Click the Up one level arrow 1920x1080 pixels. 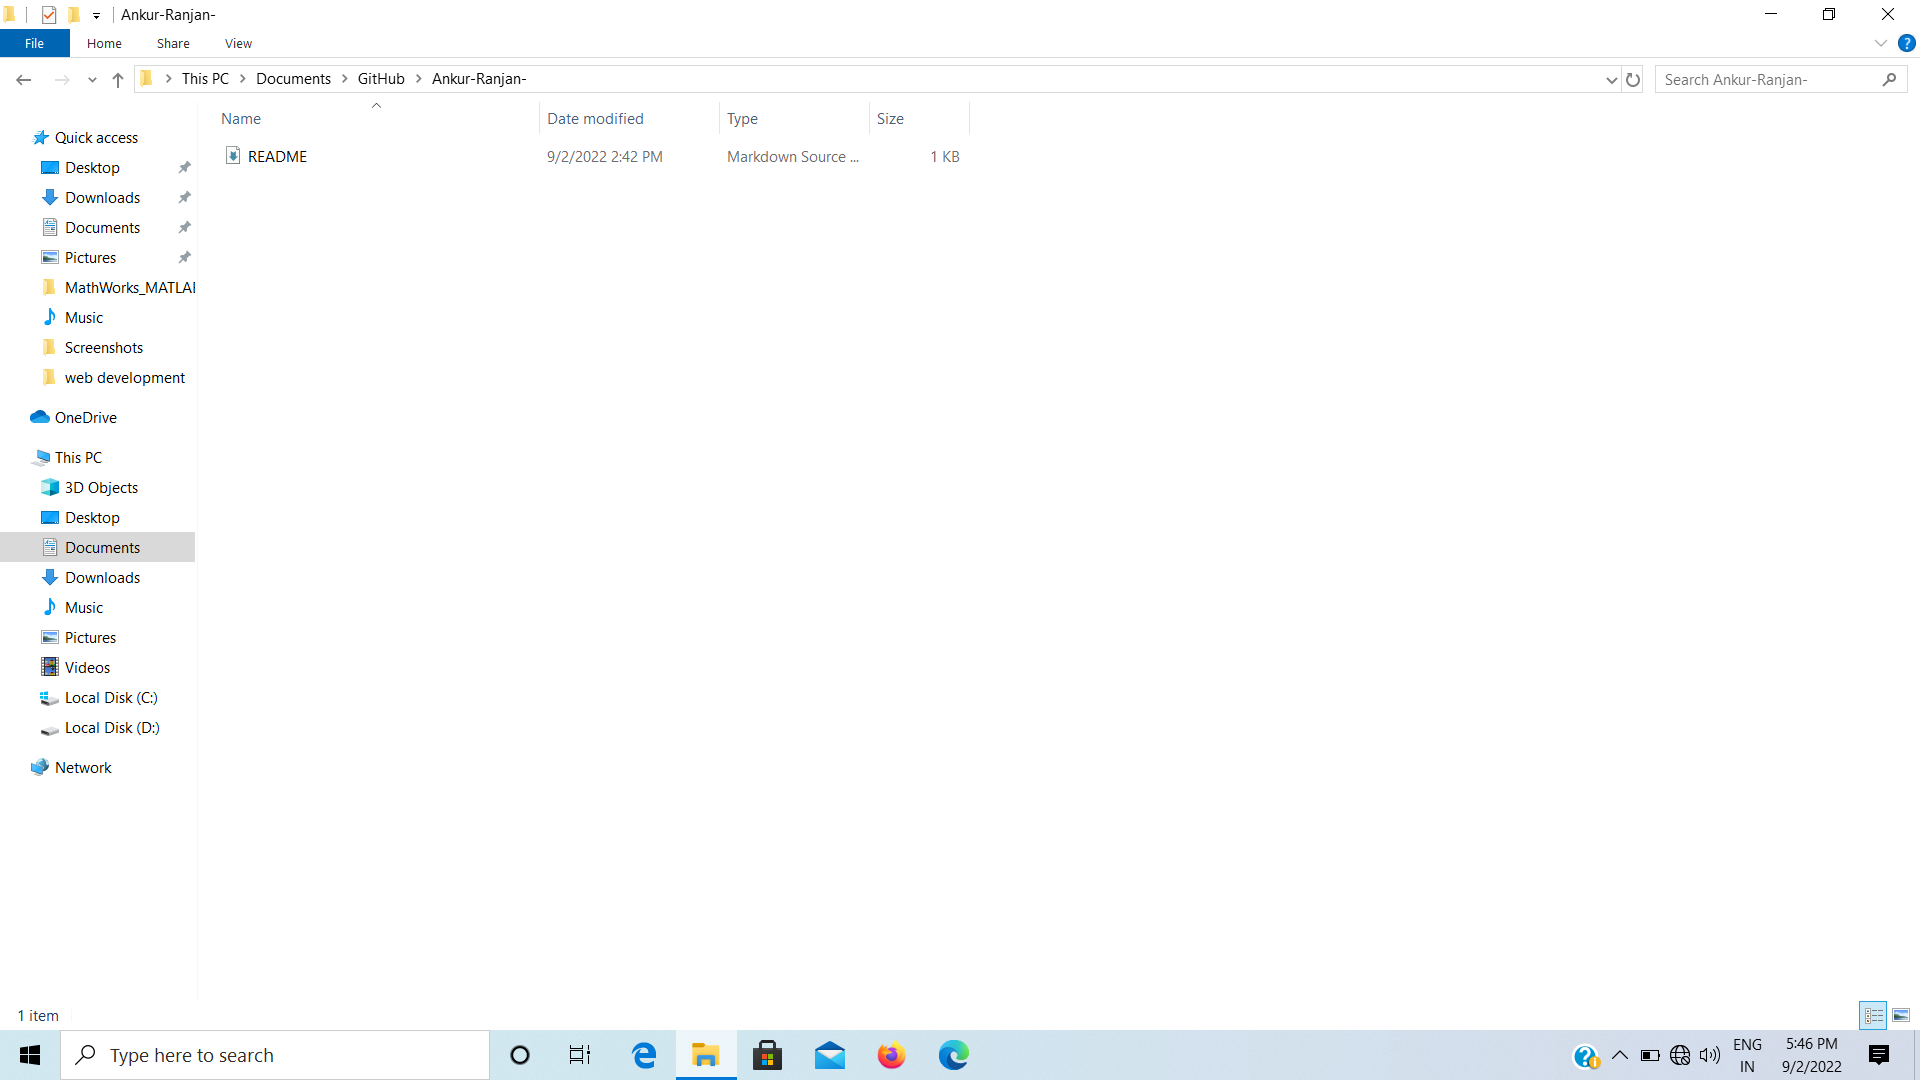117,79
